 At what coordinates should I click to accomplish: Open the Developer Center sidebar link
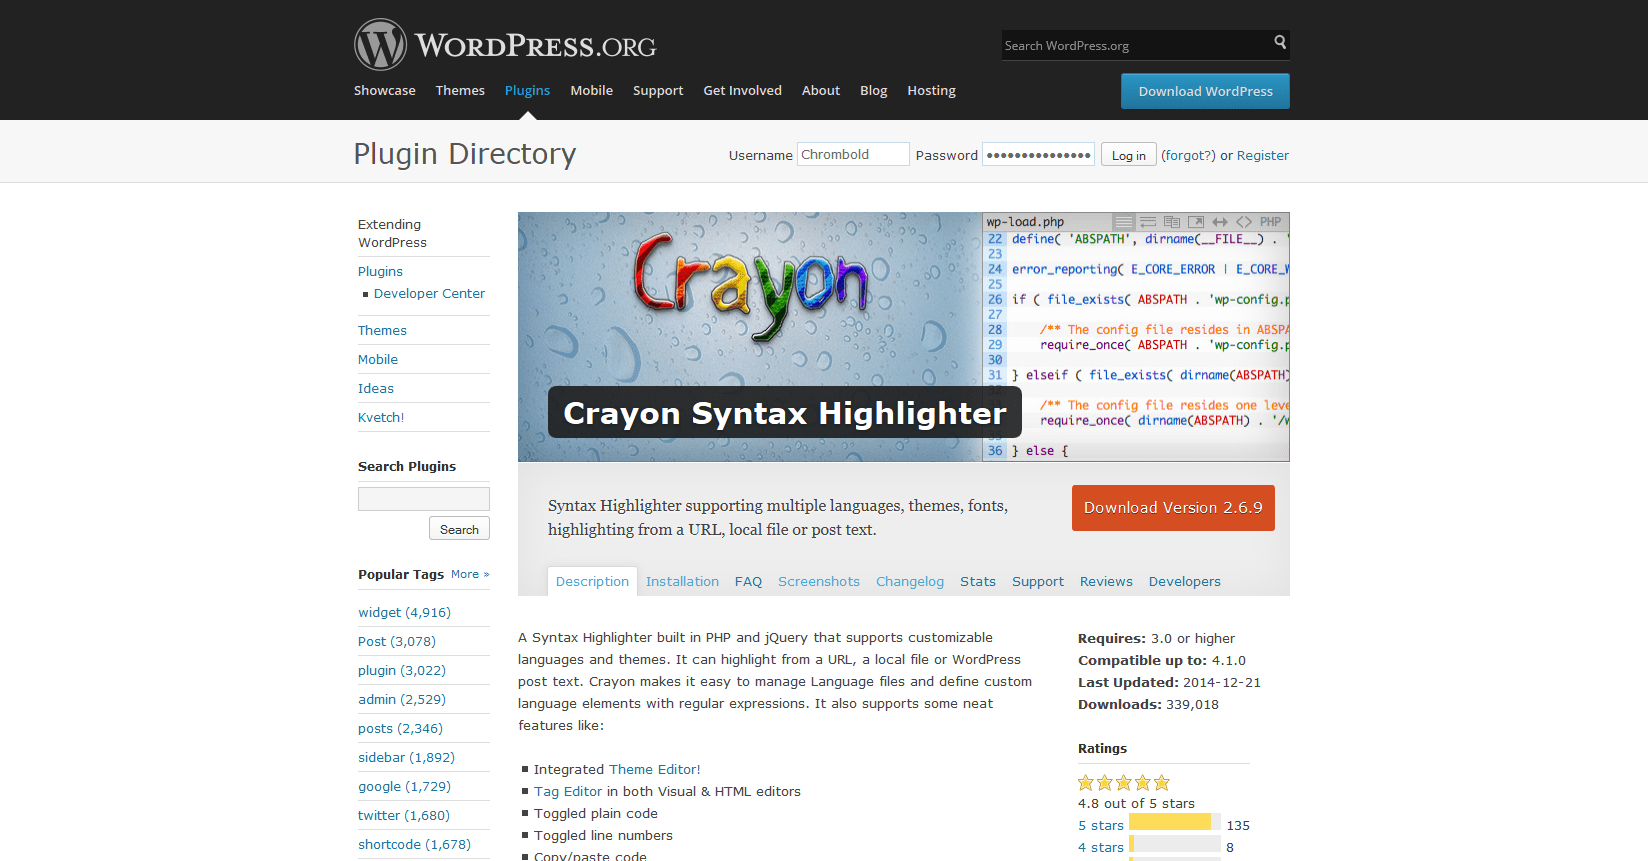(x=429, y=294)
